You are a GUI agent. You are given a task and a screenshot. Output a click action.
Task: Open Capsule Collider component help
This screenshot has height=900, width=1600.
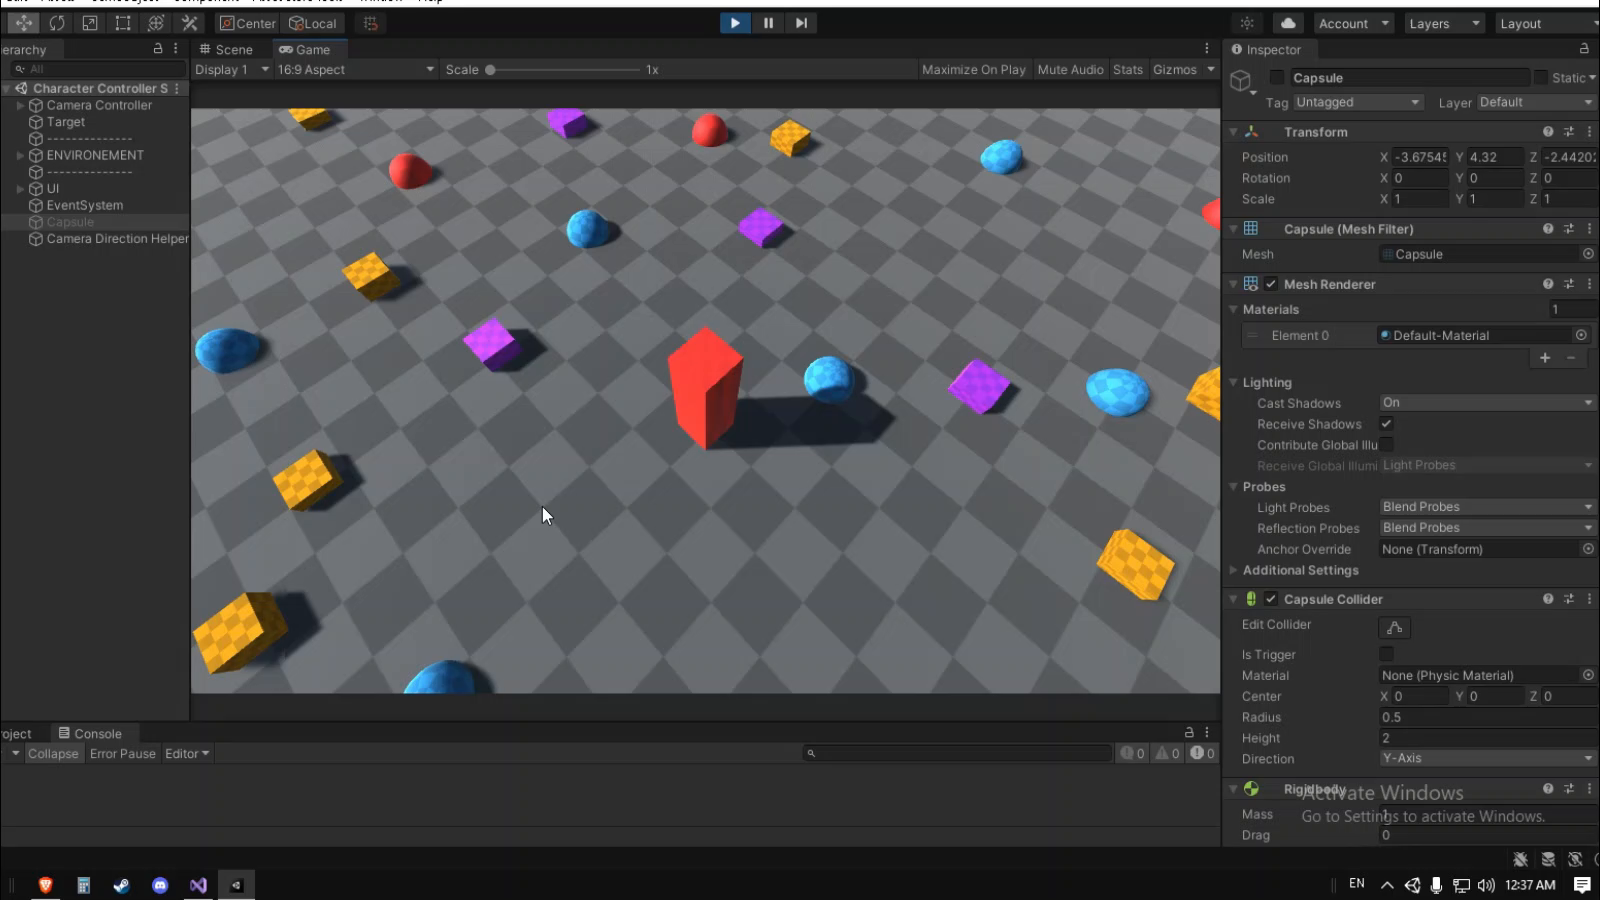point(1548,598)
